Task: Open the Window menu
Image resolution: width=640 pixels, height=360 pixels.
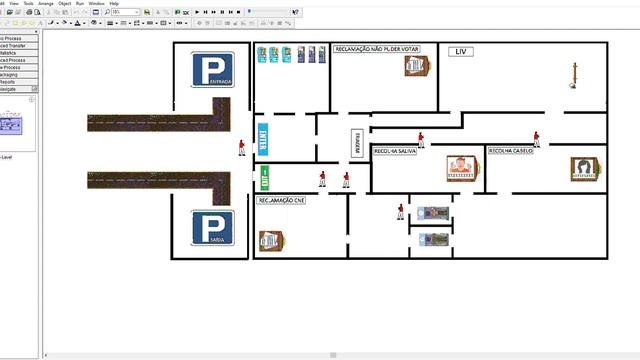Action: tap(96, 3)
